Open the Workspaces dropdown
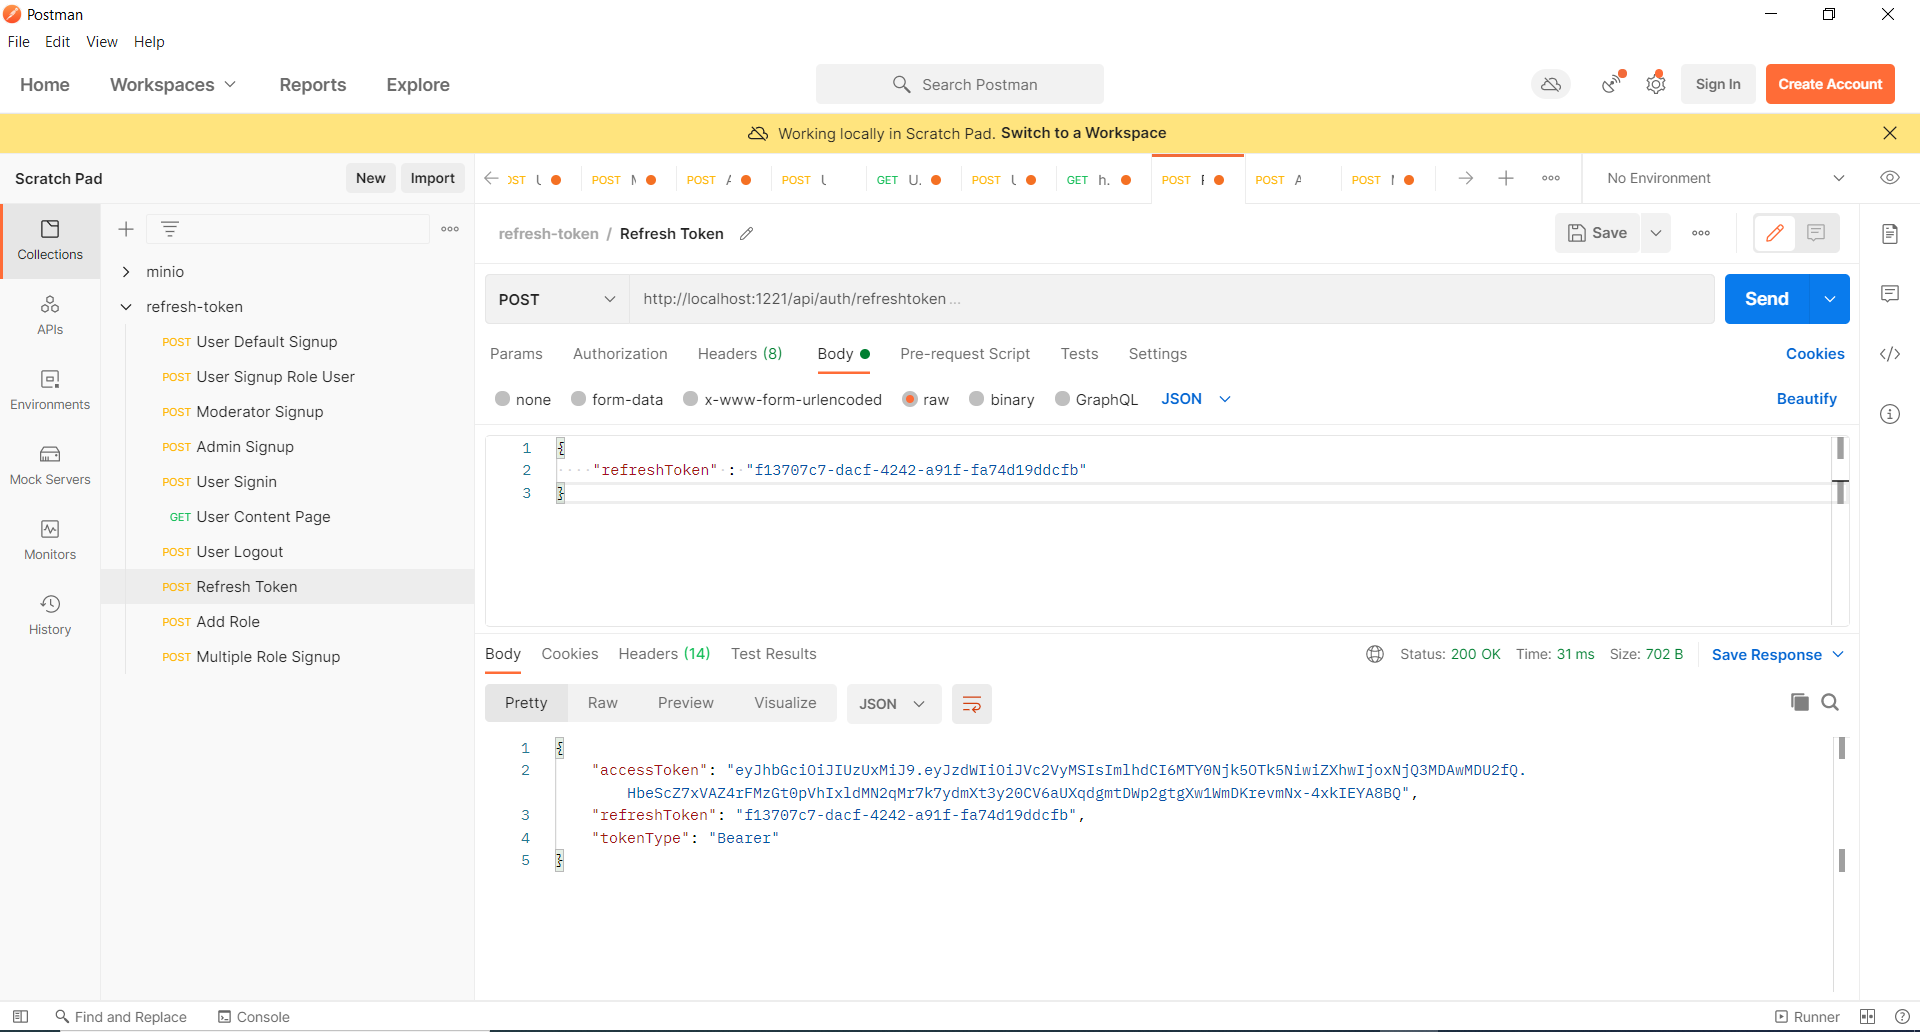The image size is (1920, 1032). coord(173,85)
